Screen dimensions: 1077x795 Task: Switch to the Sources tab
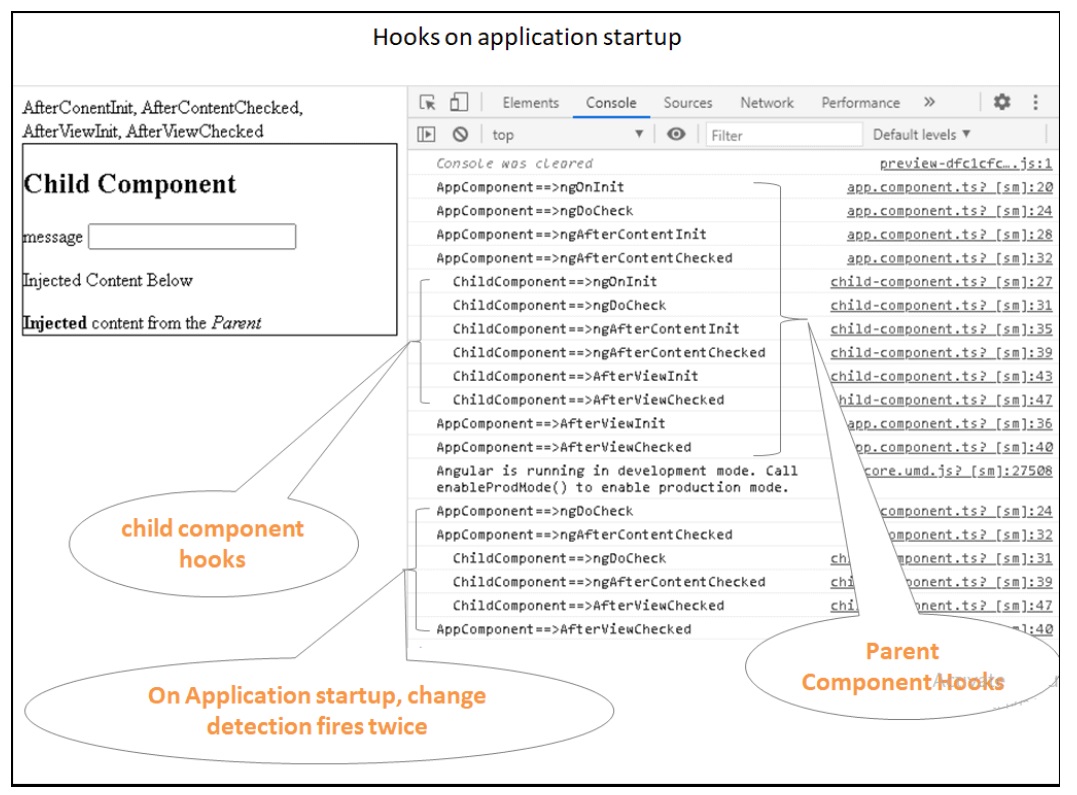tap(688, 102)
